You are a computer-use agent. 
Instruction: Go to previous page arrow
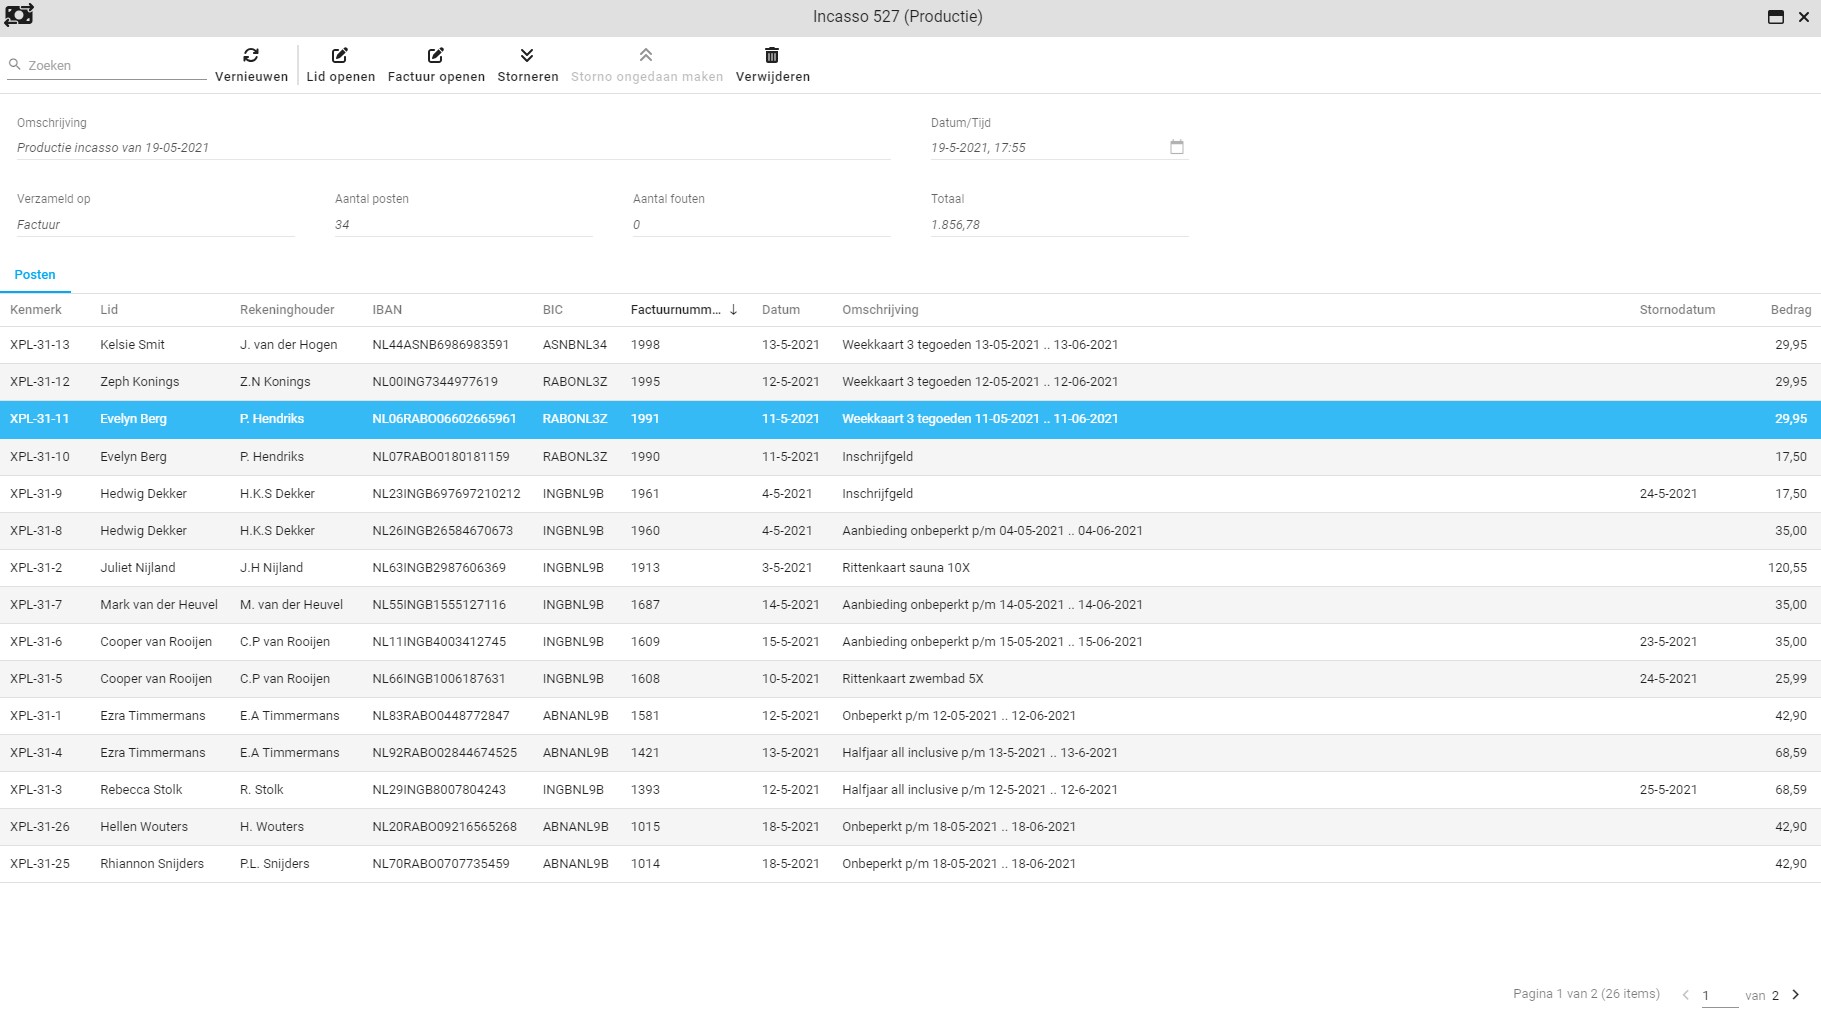pyautogui.click(x=1686, y=995)
